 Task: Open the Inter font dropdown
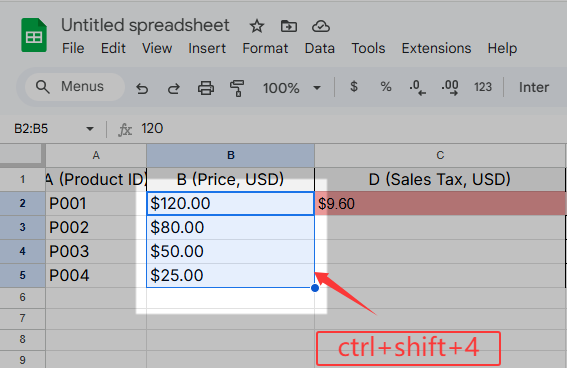pyautogui.click(x=534, y=87)
